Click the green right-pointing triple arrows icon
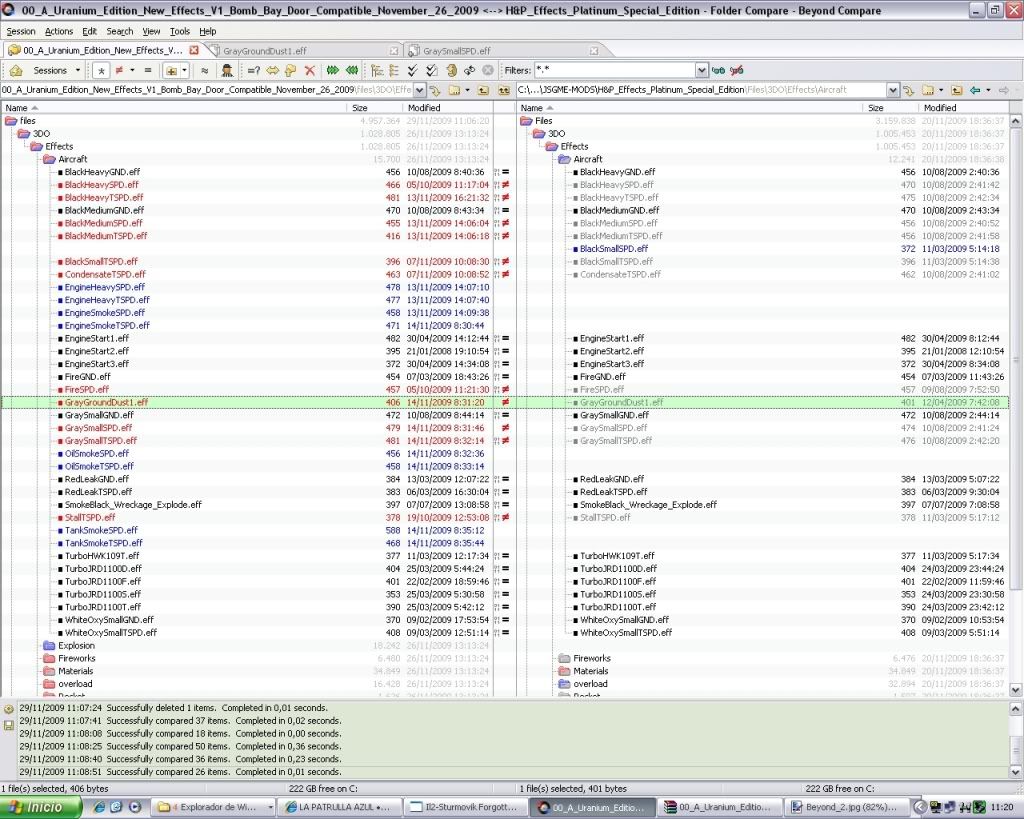The height and width of the screenshot is (819, 1024). click(x=333, y=71)
